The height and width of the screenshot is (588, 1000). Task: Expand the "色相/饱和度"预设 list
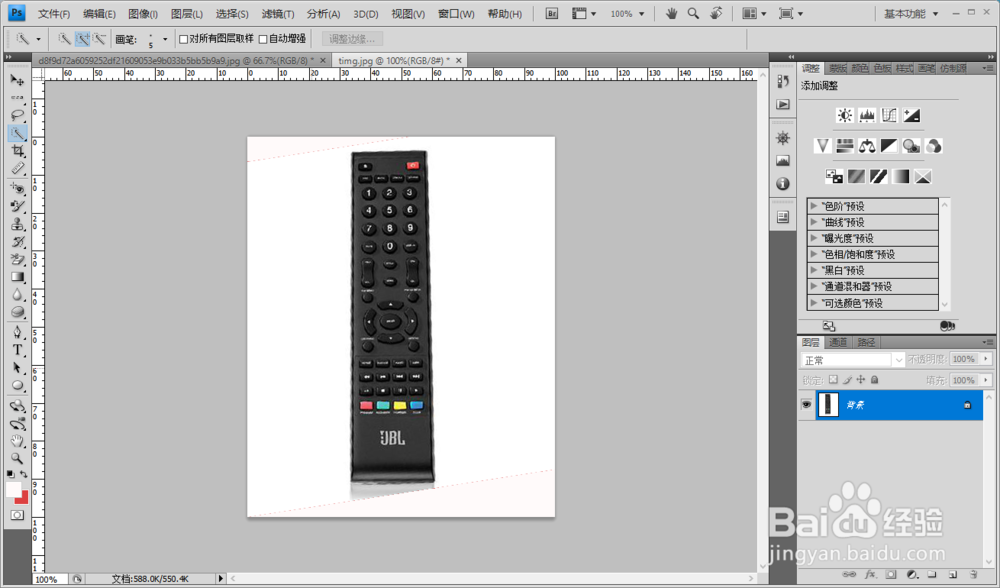pyautogui.click(x=814, y=254)
